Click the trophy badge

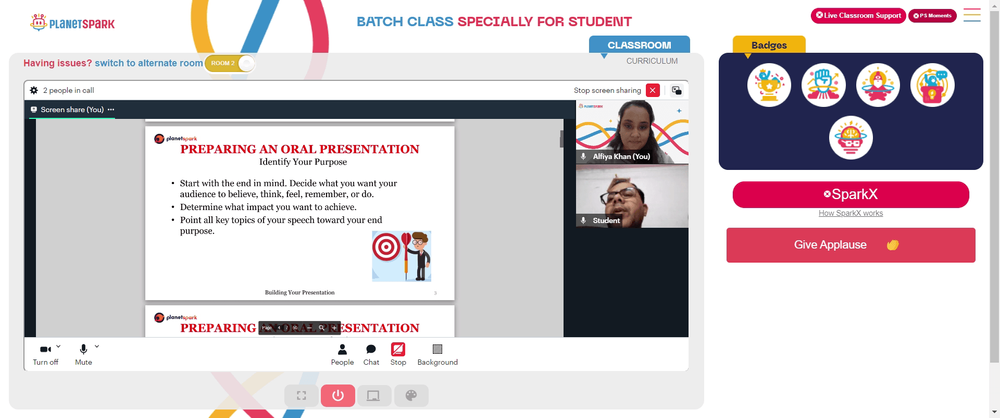(769, 85)
